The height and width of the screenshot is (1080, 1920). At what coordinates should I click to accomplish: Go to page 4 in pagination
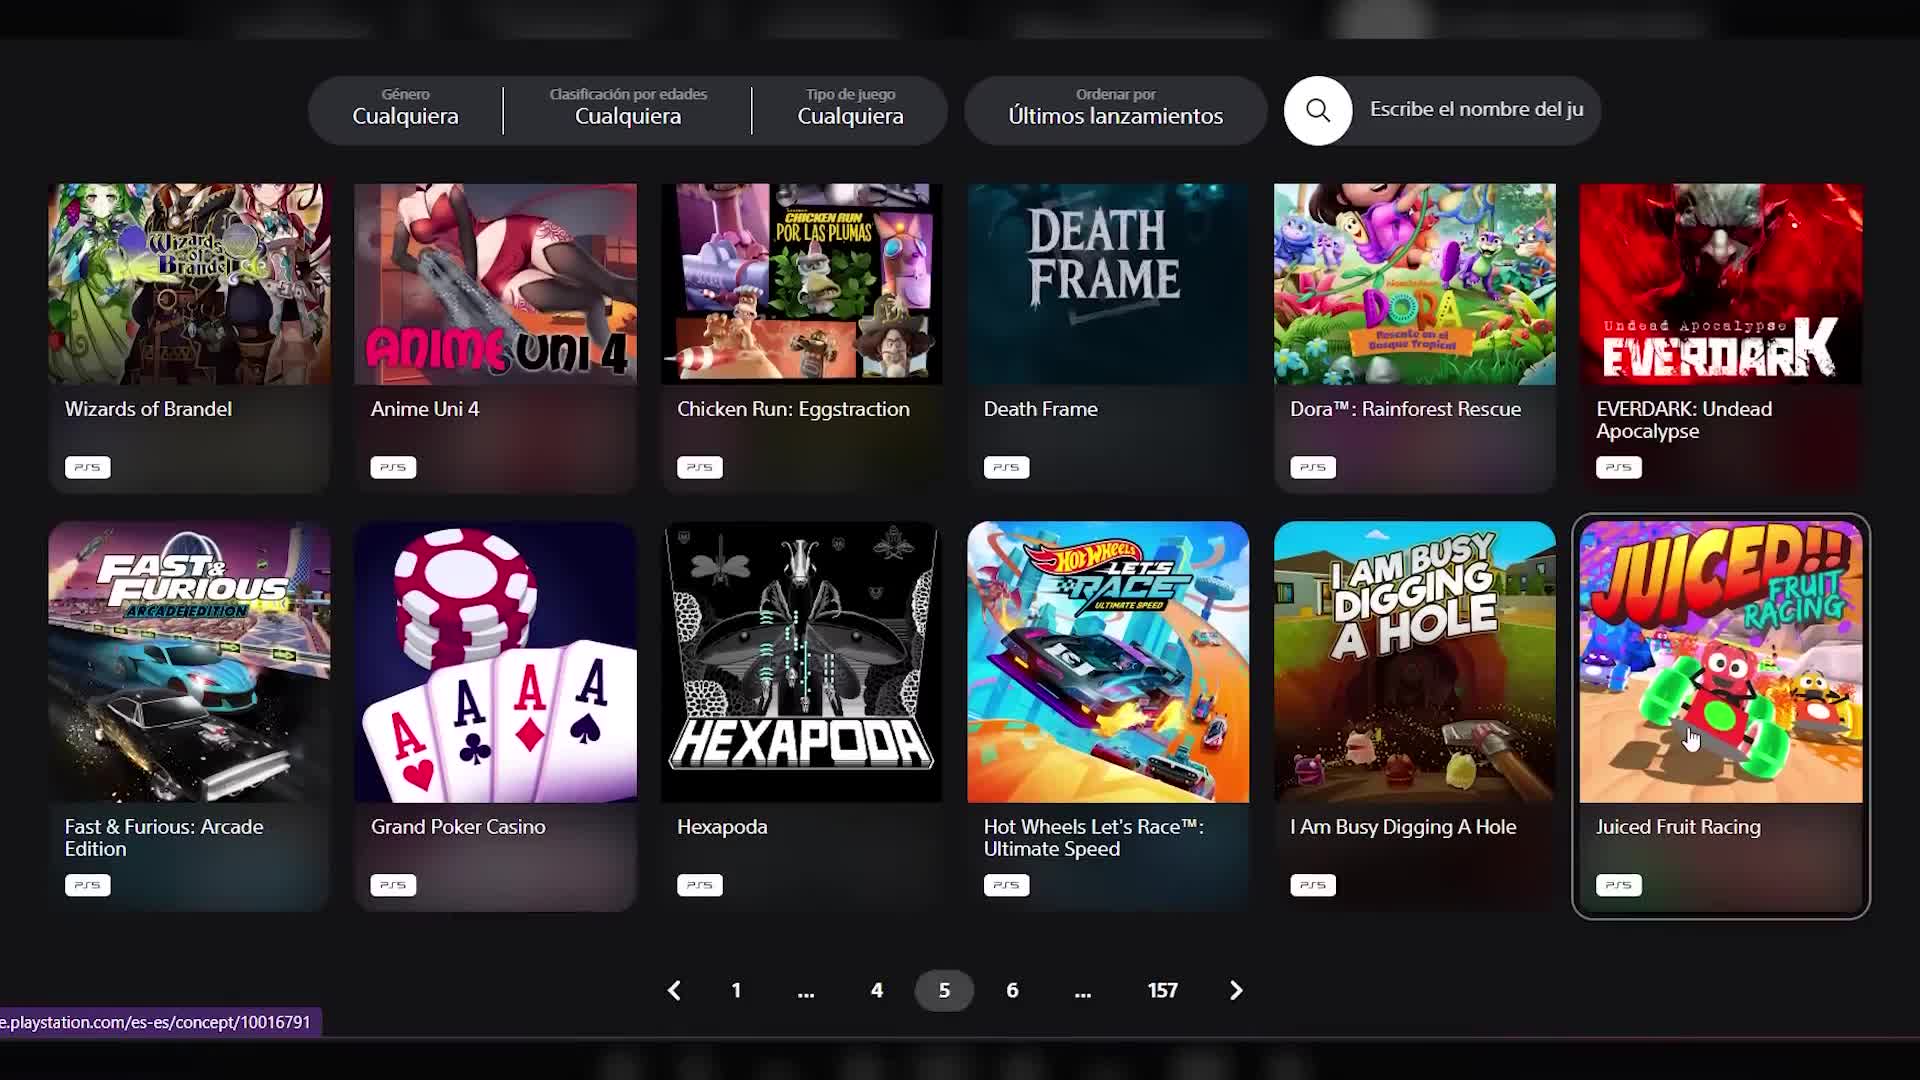click(877, 990)
